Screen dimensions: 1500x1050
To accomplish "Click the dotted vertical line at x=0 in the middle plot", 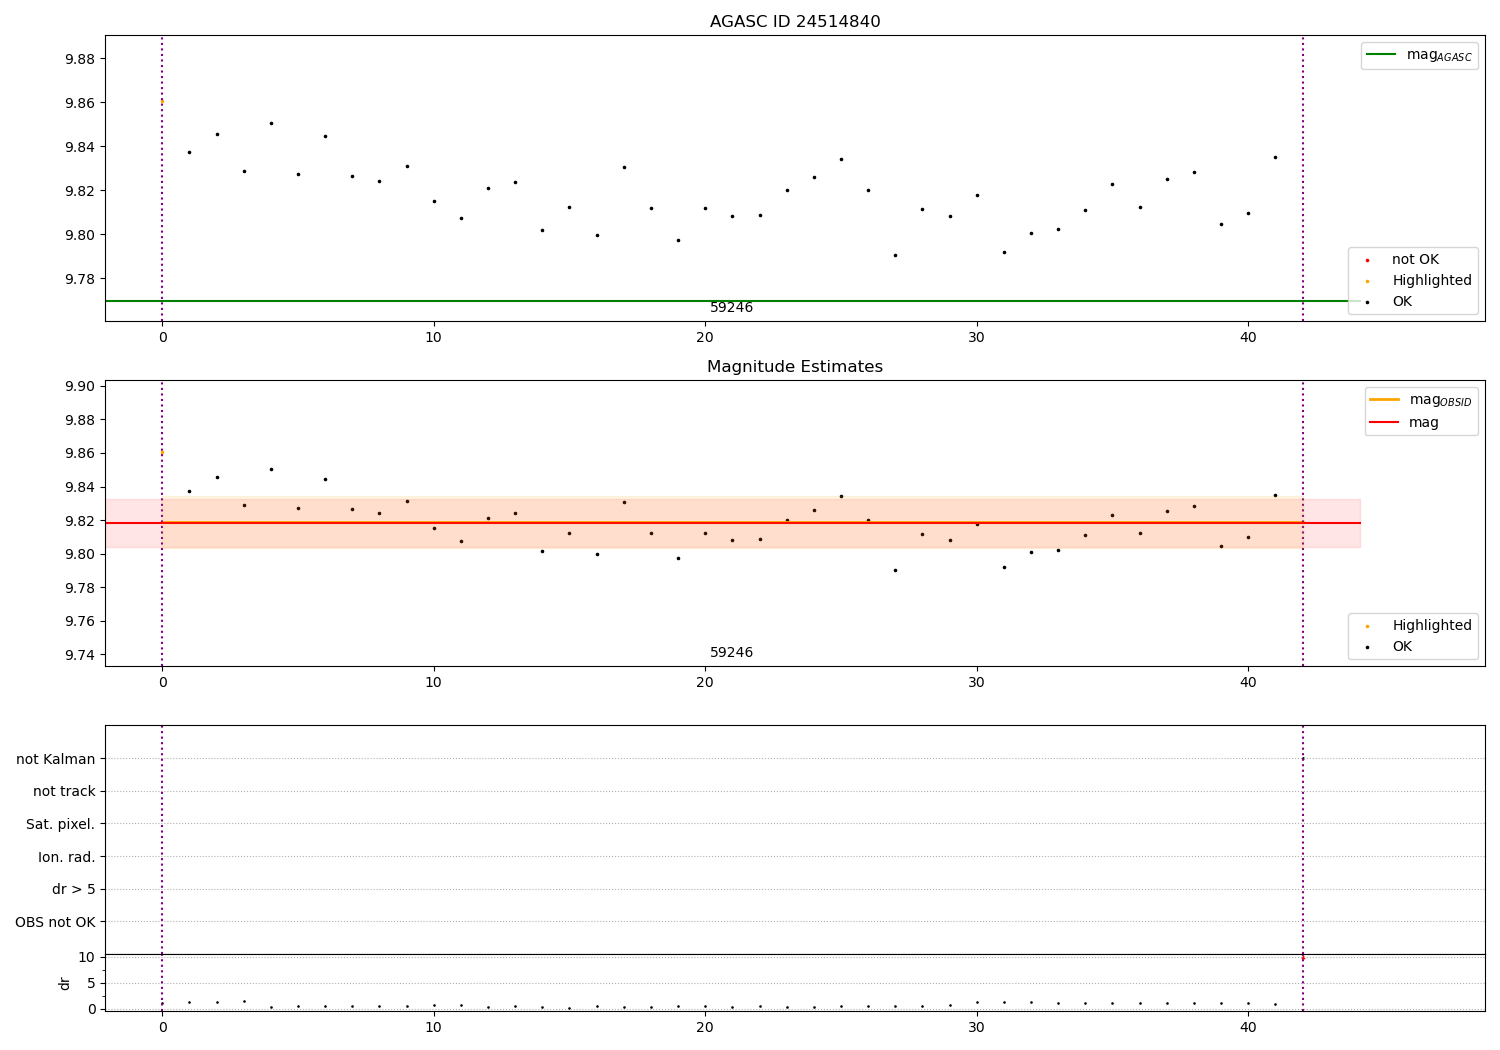I will pos(162,523).
